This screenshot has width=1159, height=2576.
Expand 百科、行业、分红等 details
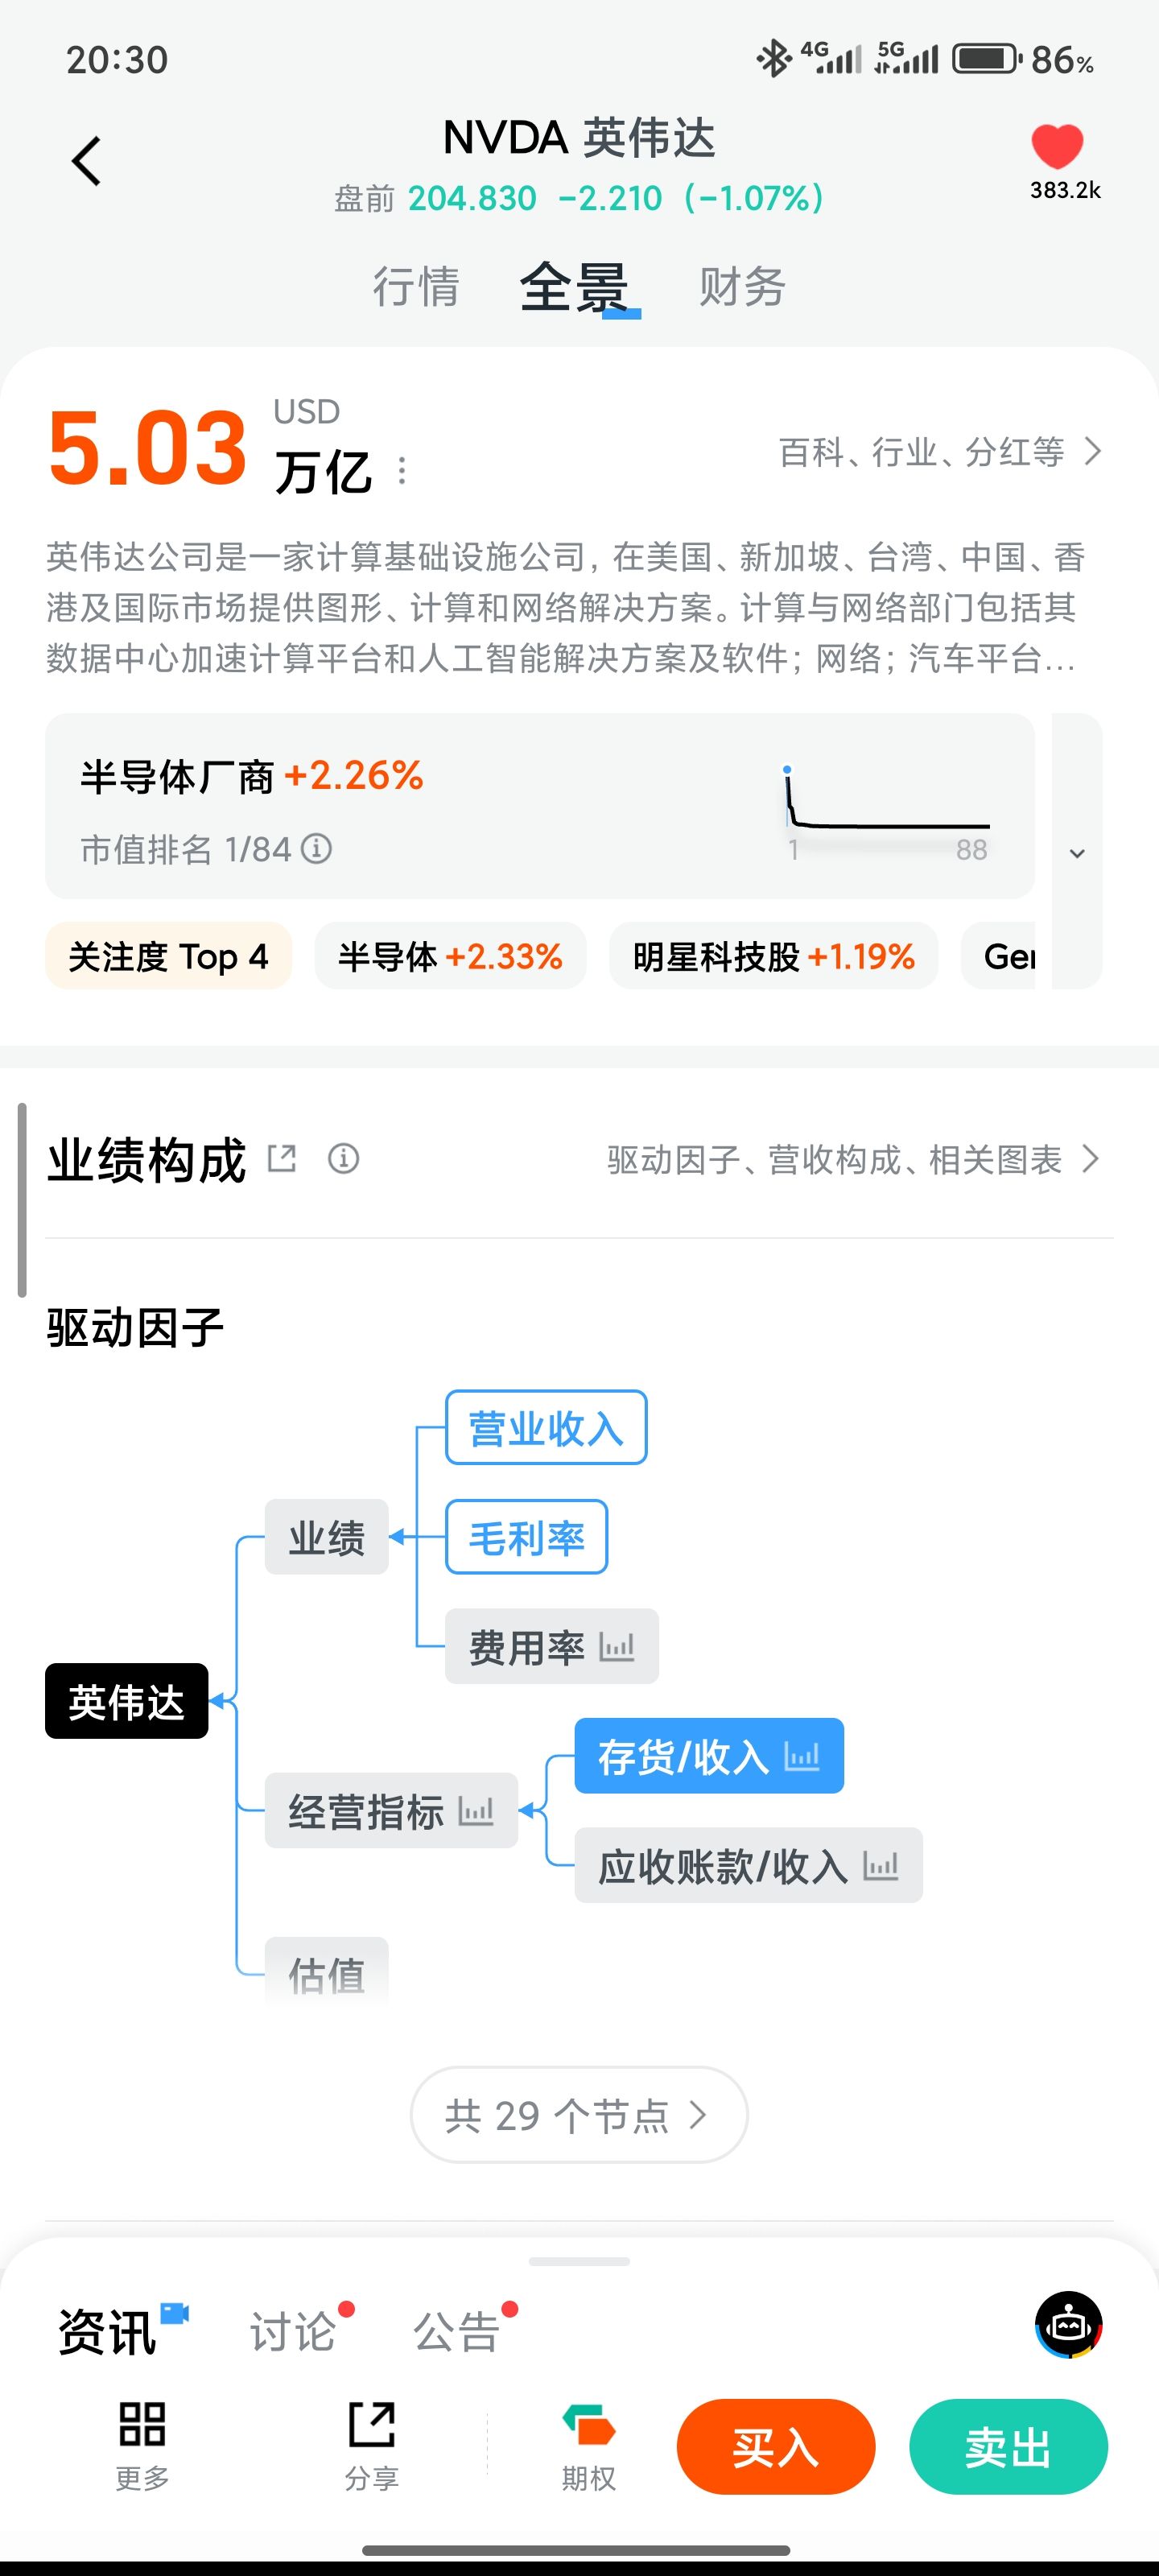click(x=939, y=452)
